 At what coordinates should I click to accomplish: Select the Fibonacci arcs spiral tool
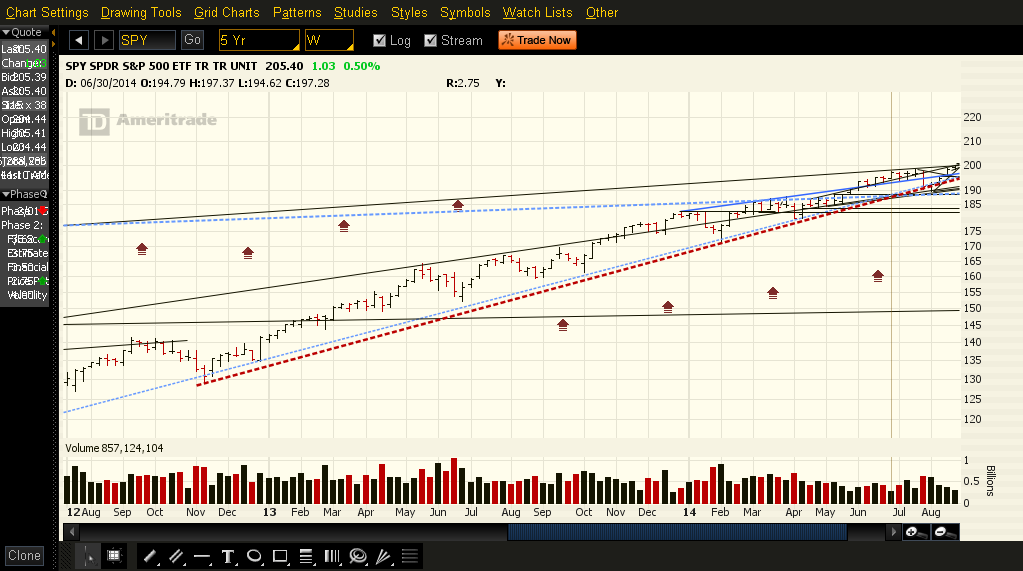pos(358,557)
